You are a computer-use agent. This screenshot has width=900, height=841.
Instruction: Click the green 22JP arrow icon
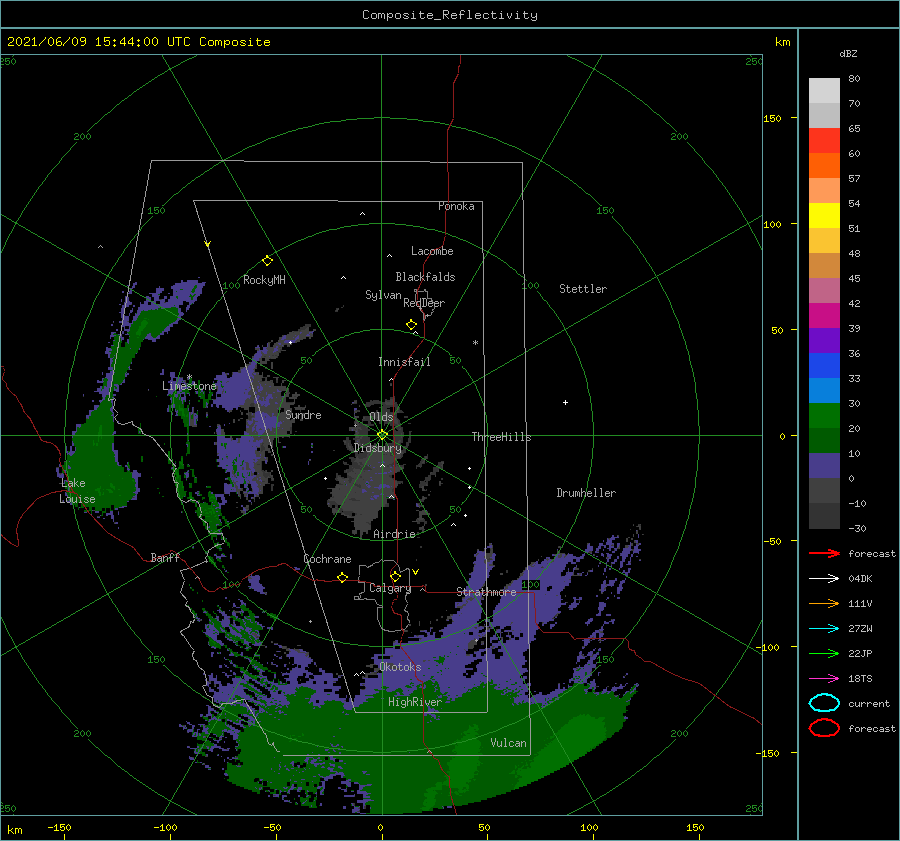pyautogui.click(x=824, y=653)
